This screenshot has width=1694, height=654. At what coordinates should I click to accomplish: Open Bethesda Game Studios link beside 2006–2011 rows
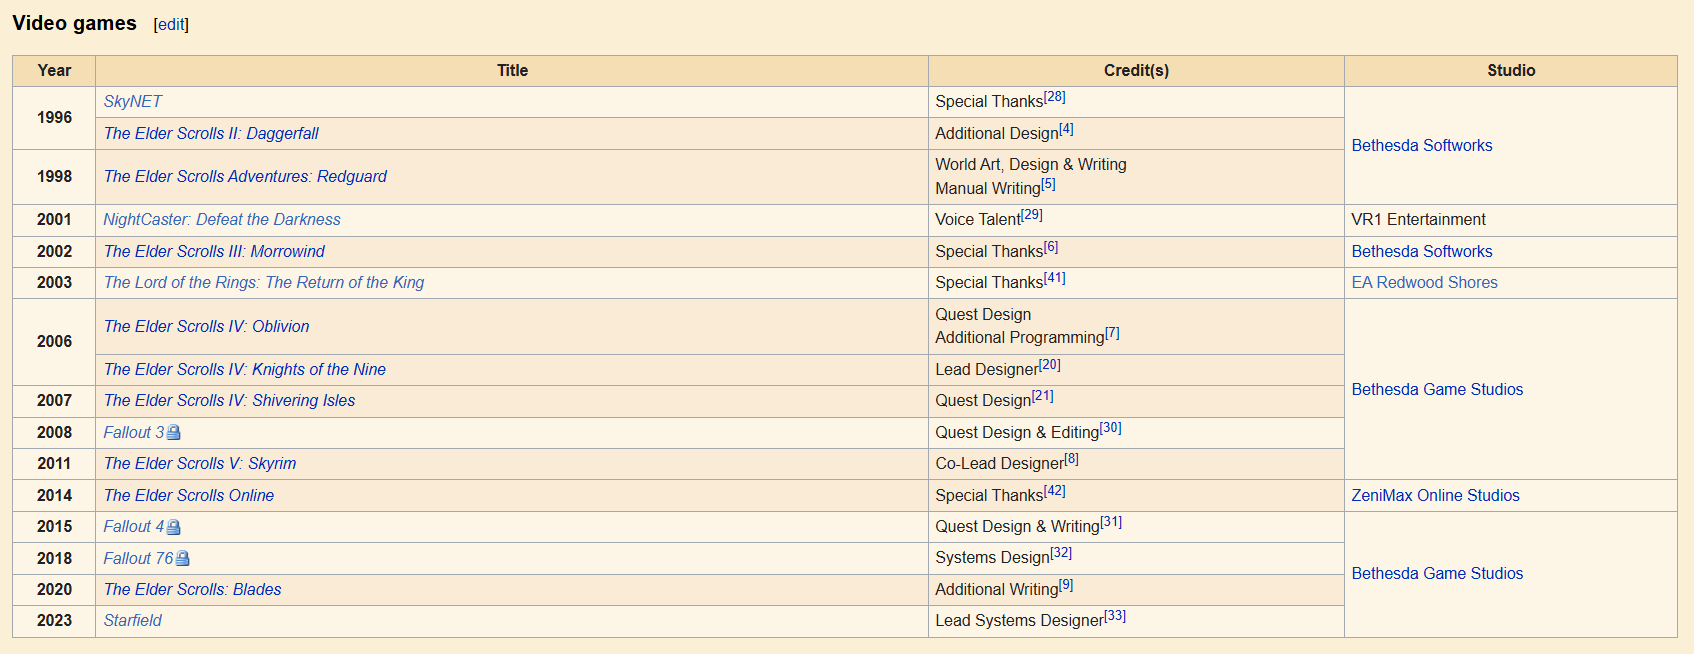click(1437, 390)
